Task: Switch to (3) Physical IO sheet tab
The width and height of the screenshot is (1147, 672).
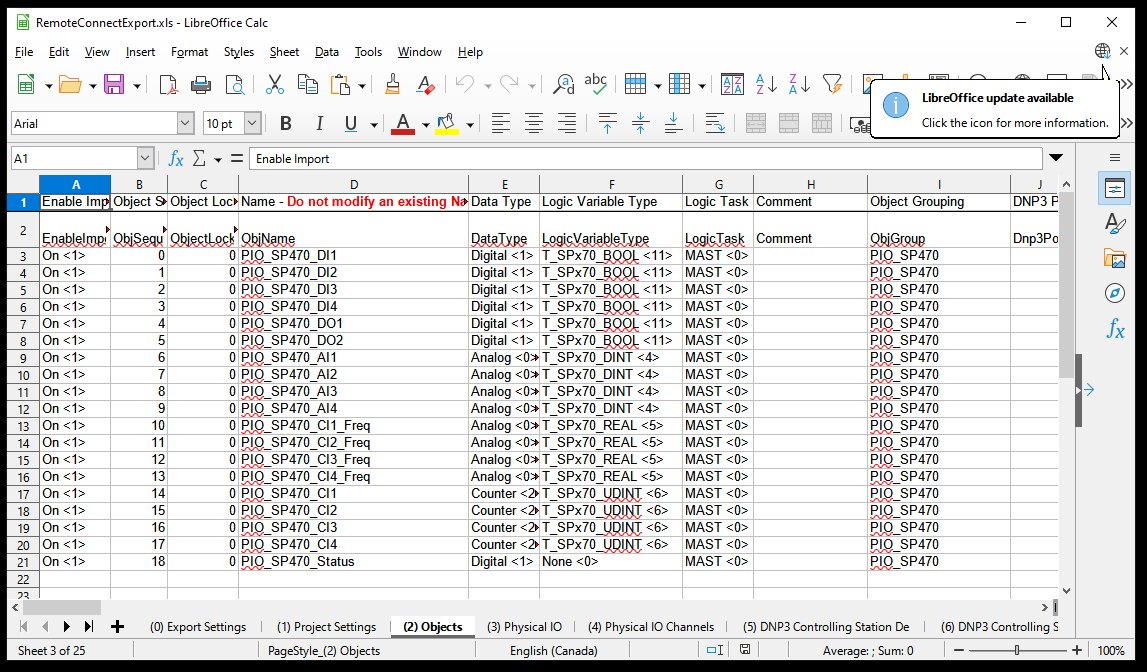Action: 524,627
